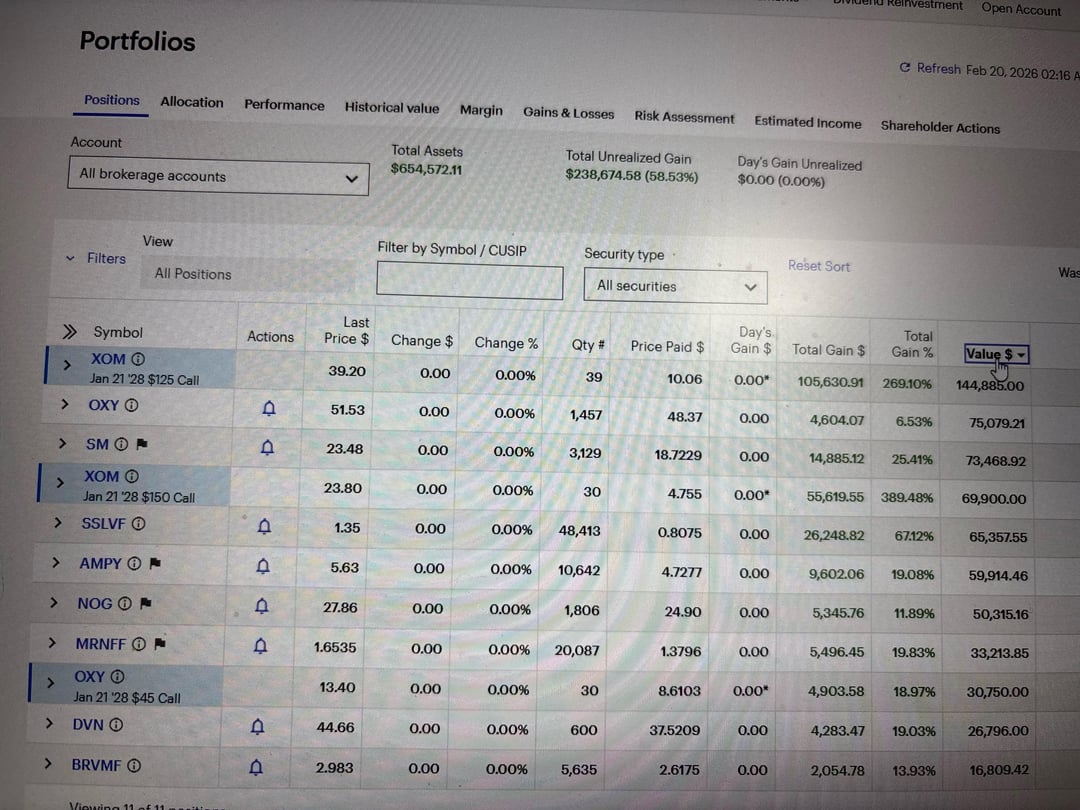Click the bell icon for NOG row

click(262, 606)
